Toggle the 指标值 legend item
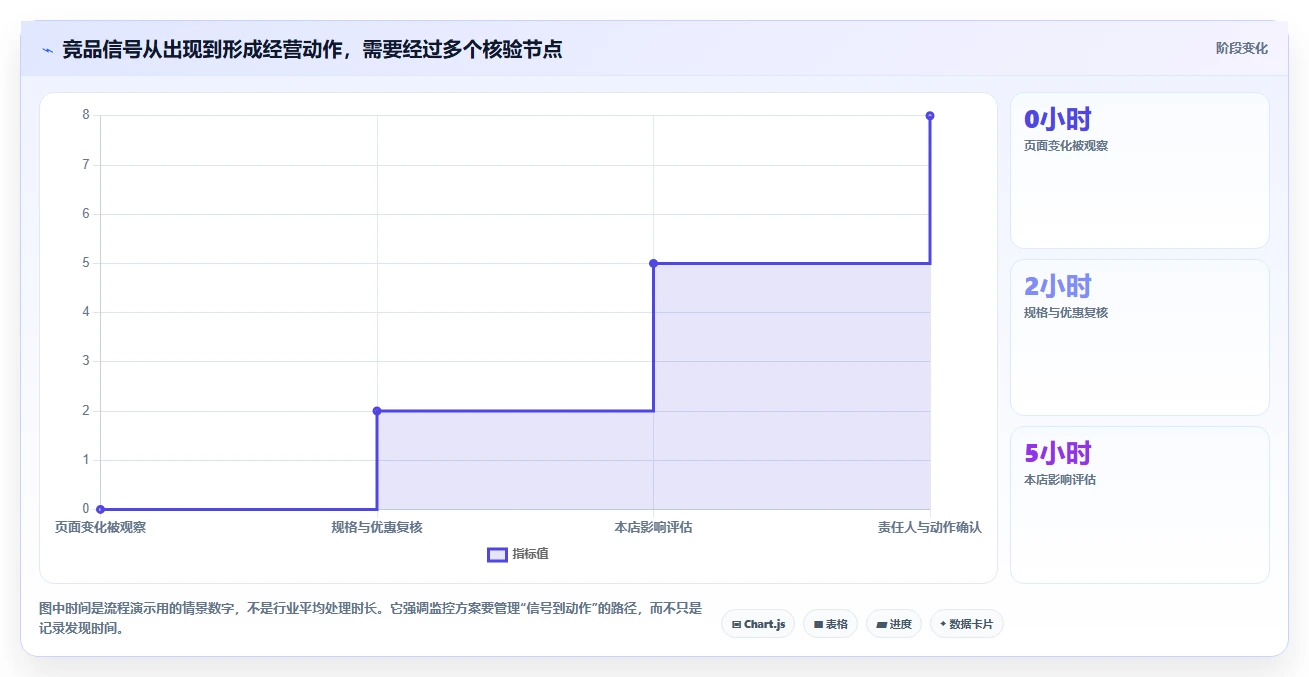The height and width of the screenshot is (677, 1309). coord(518,554)
